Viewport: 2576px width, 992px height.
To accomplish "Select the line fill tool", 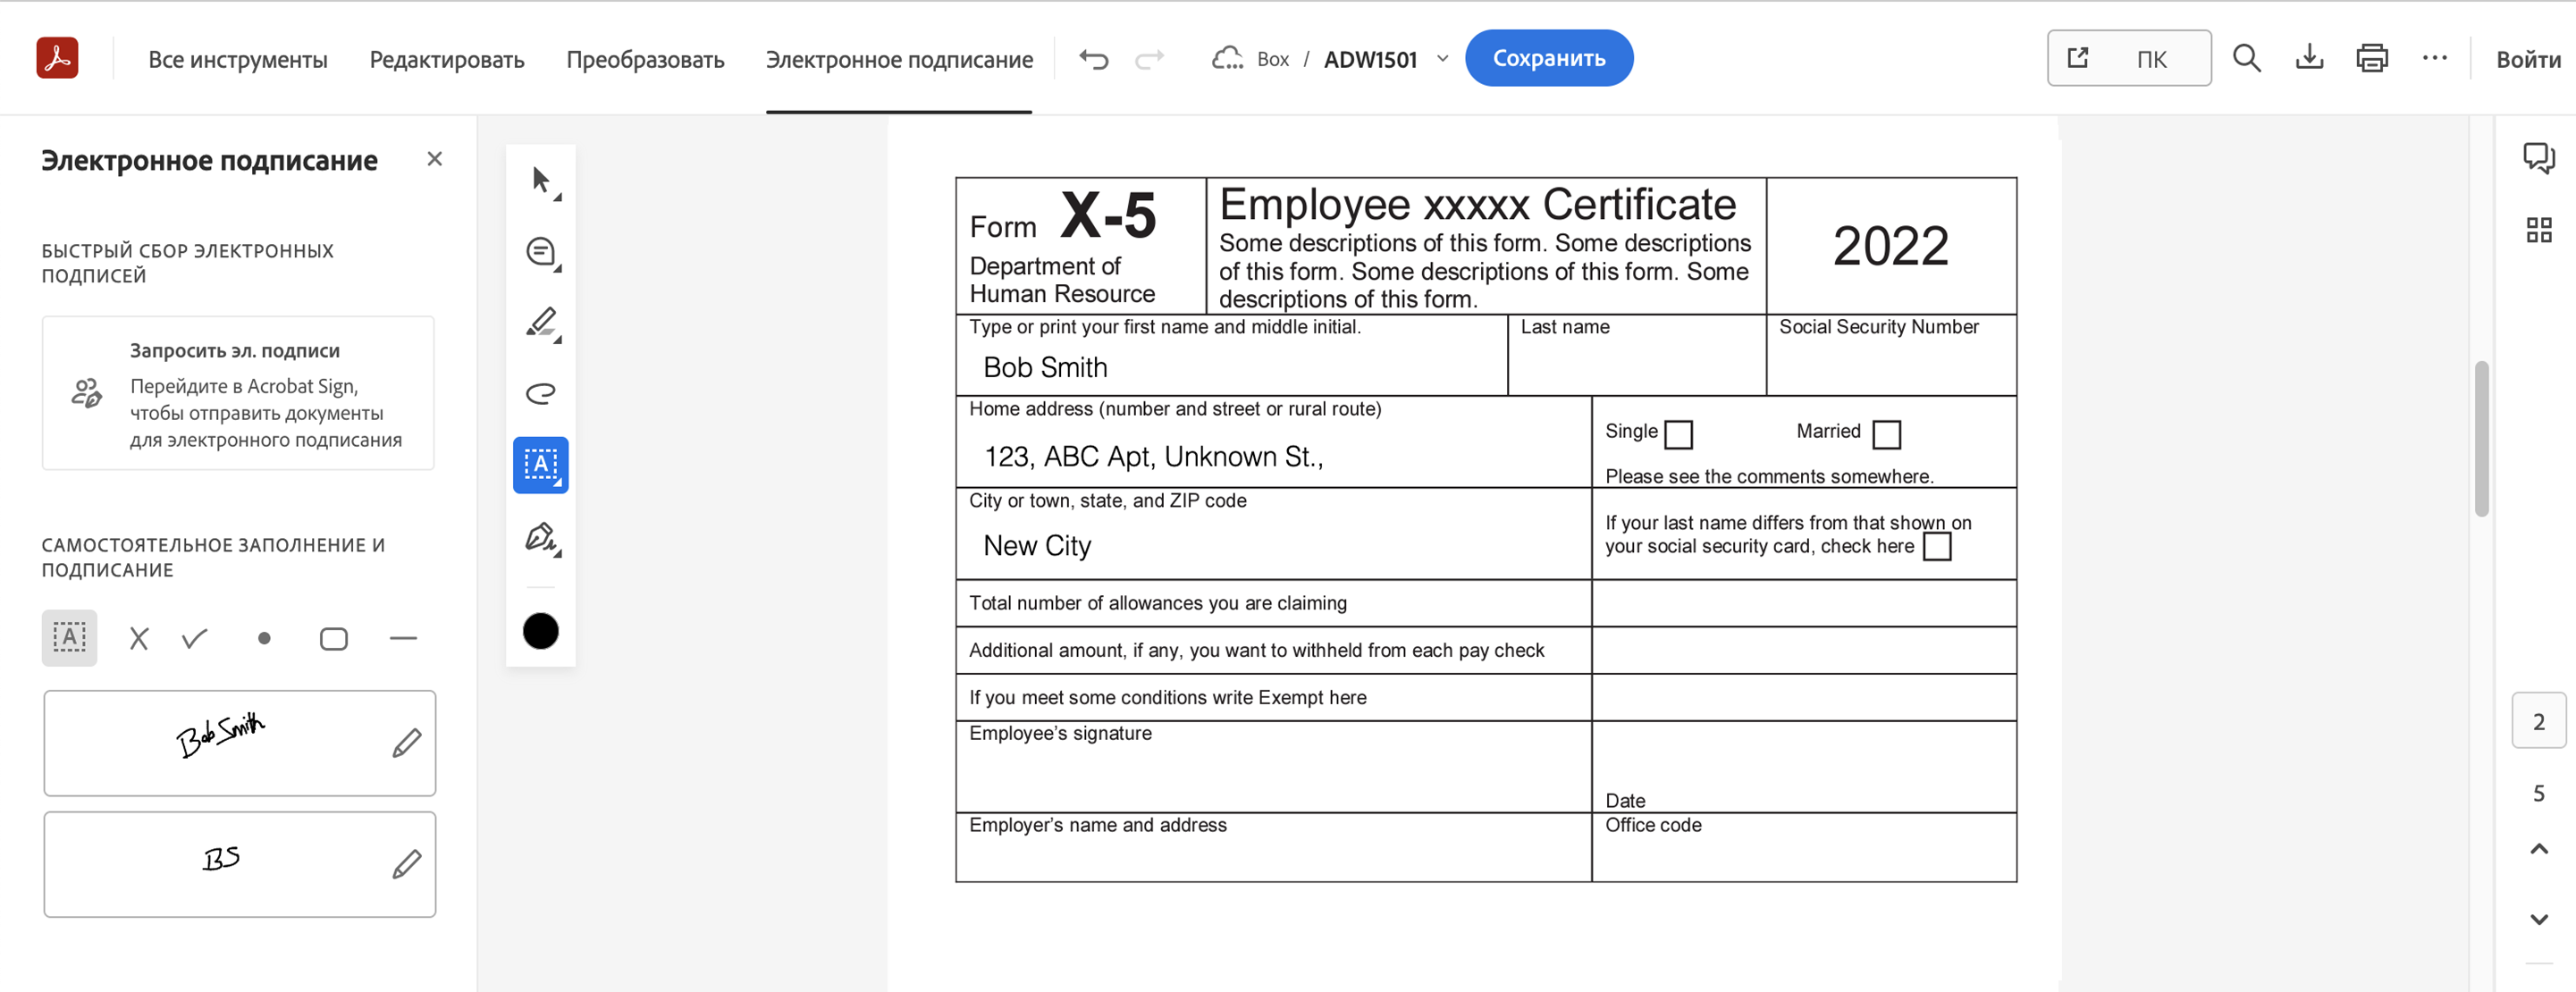I will tap(403, 638).
